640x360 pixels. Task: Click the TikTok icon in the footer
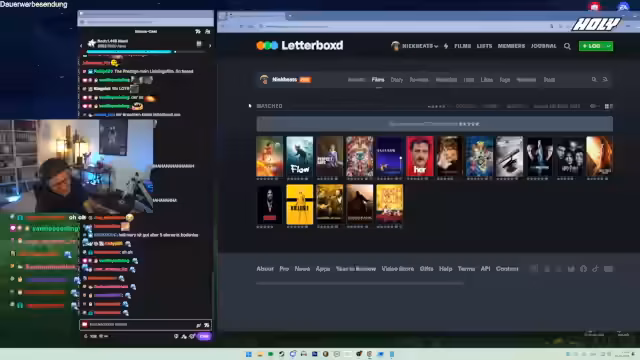coord(596,269)
